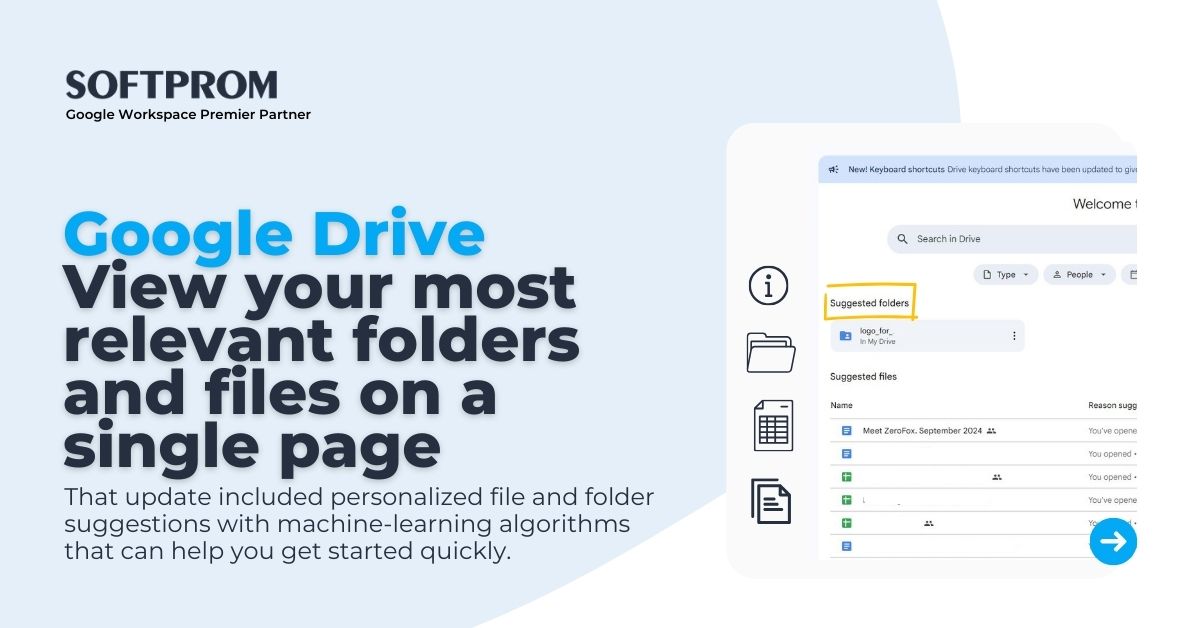Open three-dot menu for logo_for_ folder
This screenshot has height=628, width=1200.
(x=1014, y=336)
